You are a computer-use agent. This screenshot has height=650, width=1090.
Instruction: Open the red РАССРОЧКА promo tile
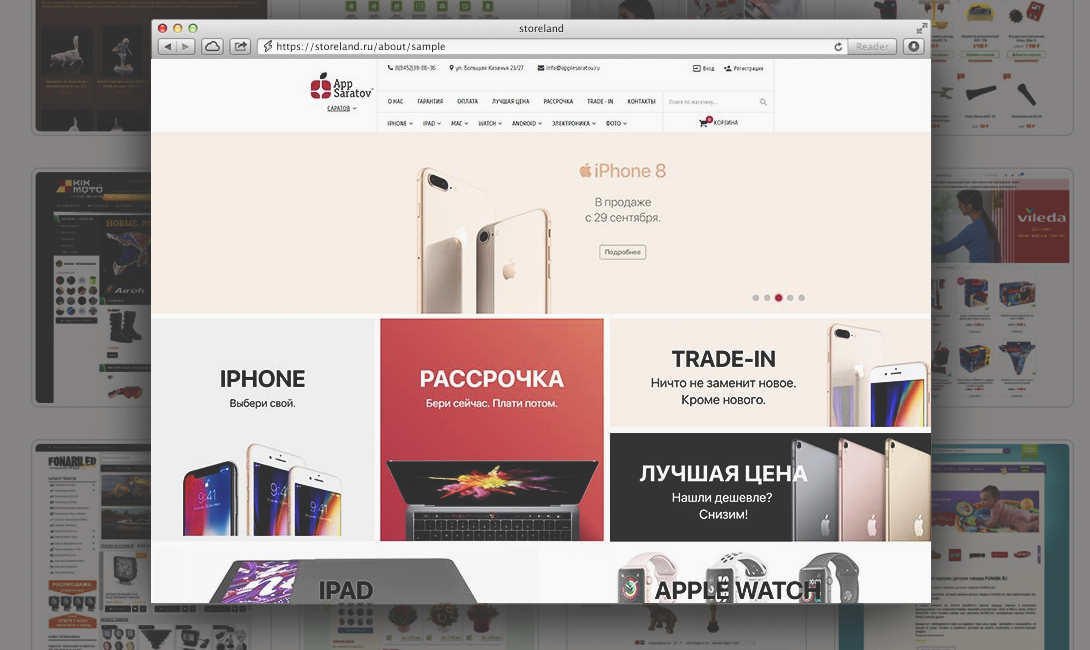click(492, 430)
